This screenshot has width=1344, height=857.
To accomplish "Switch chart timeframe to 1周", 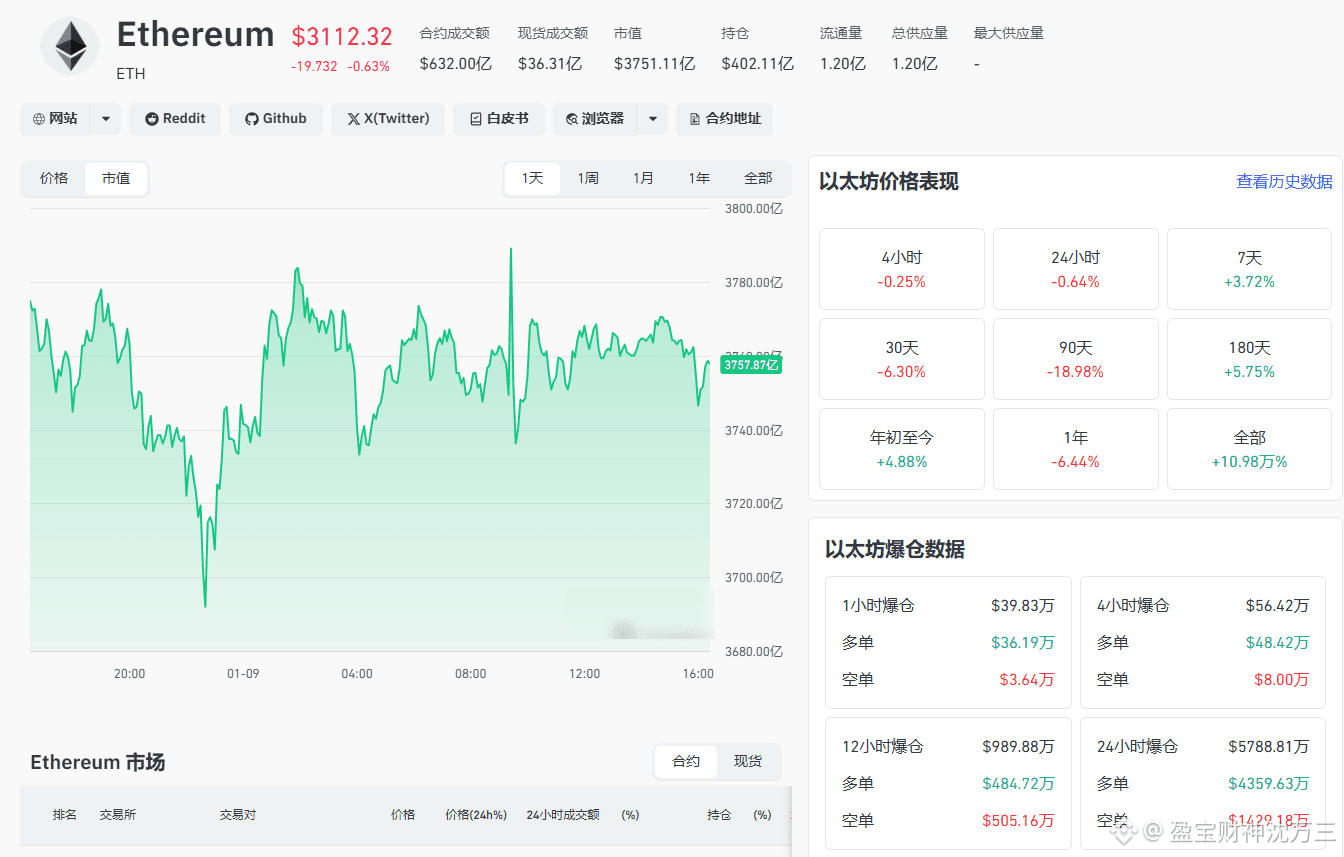I will click(588, 177).
